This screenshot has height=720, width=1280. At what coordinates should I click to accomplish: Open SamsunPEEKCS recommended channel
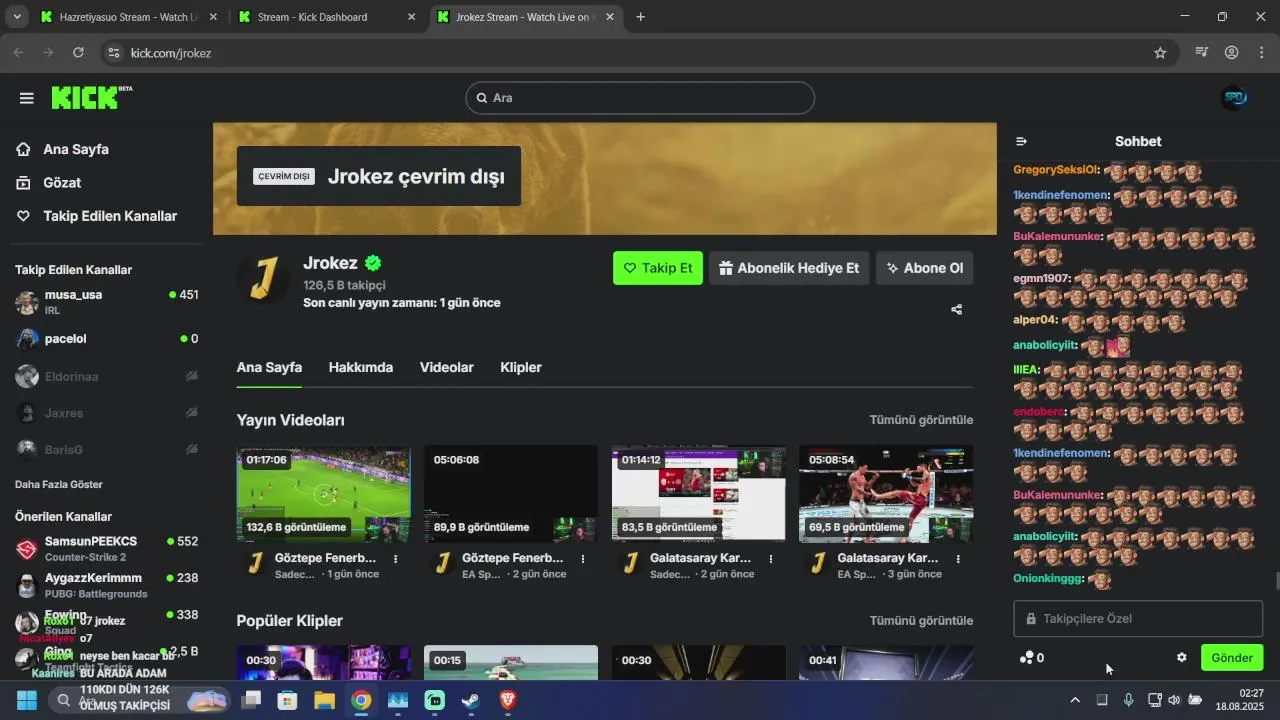tap(106, 548)
